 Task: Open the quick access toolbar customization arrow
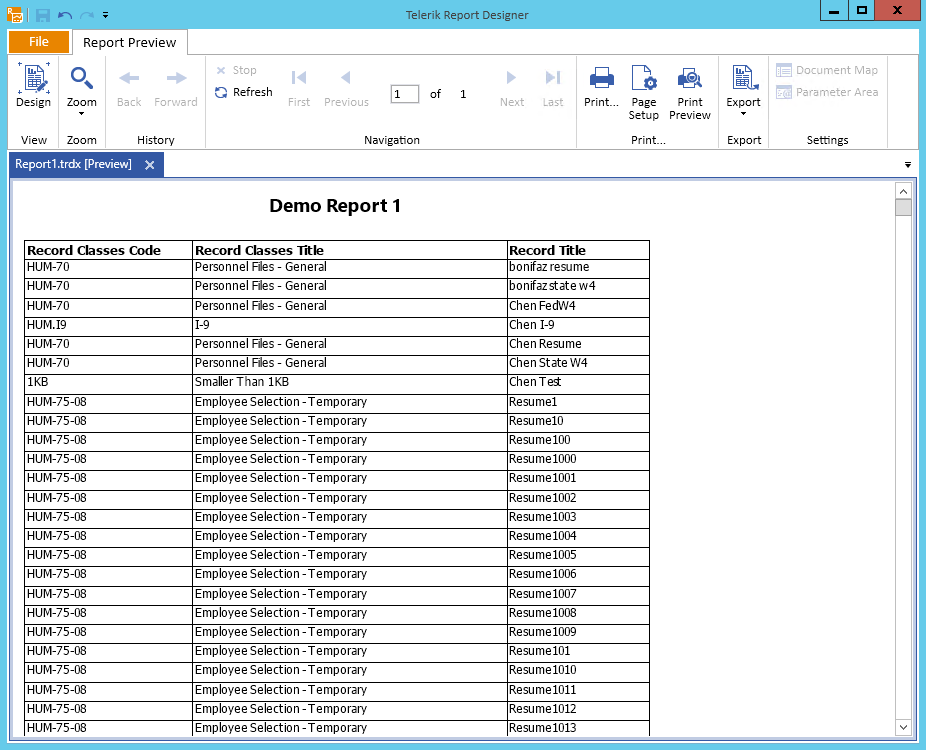click(105, 14)
